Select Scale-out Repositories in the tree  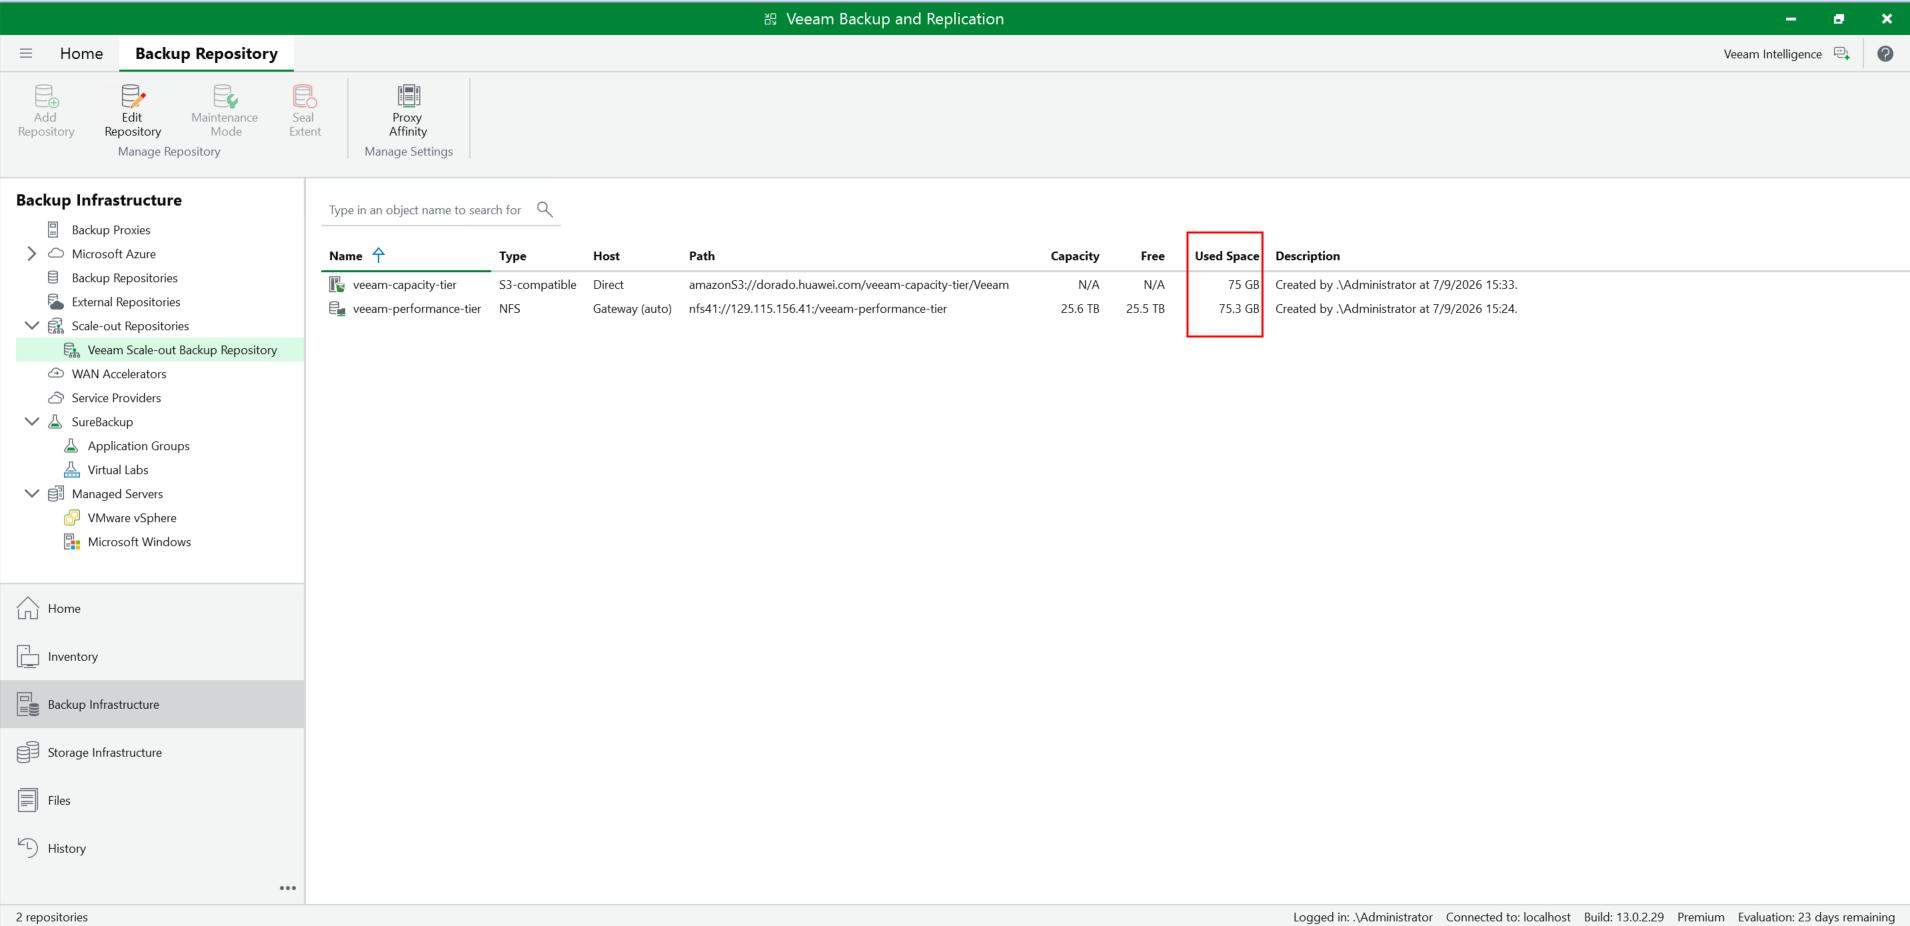pos(130,326)
